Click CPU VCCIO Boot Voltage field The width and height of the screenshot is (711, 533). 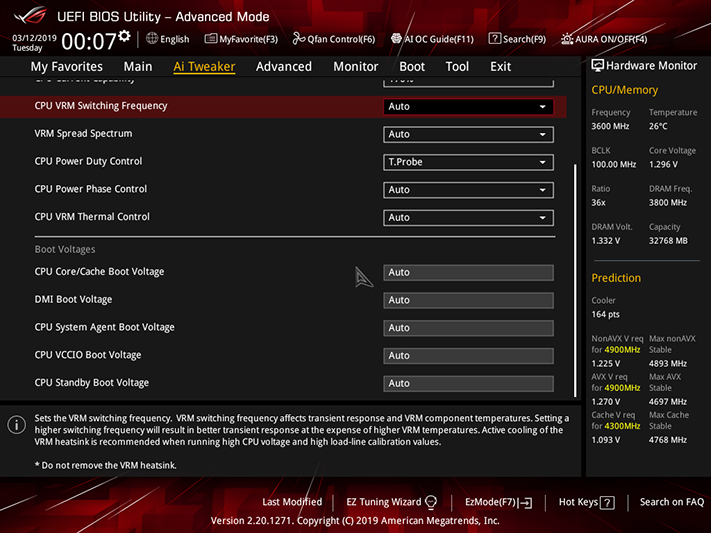click(x=468, y=356)
